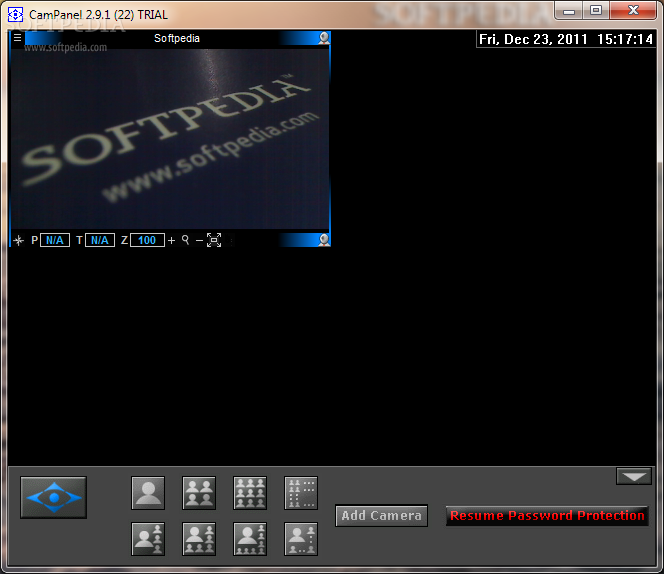
Task: Click the date and time display
Action: (x=566, y=39)
